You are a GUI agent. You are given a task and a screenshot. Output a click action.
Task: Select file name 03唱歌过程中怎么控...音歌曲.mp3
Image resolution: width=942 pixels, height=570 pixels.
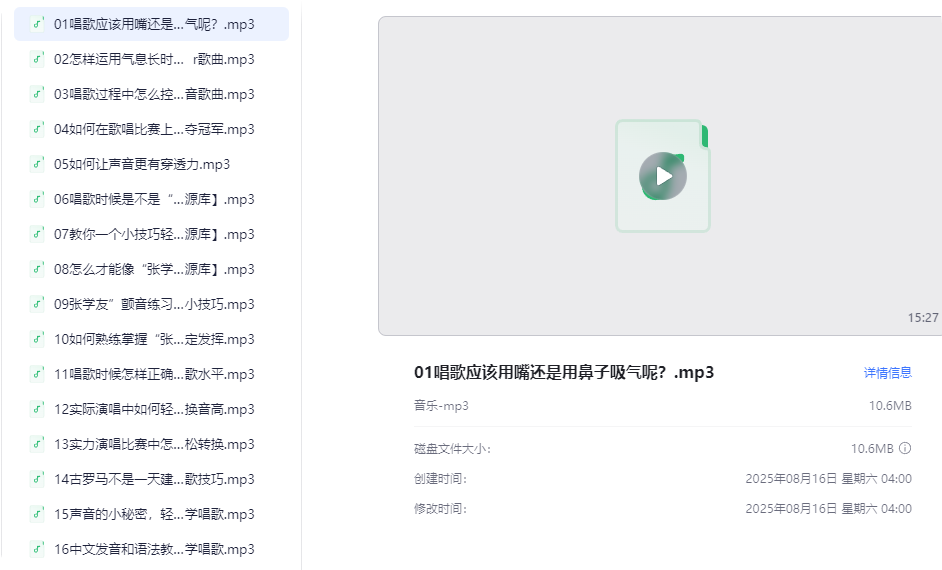(x=154, y=94)
